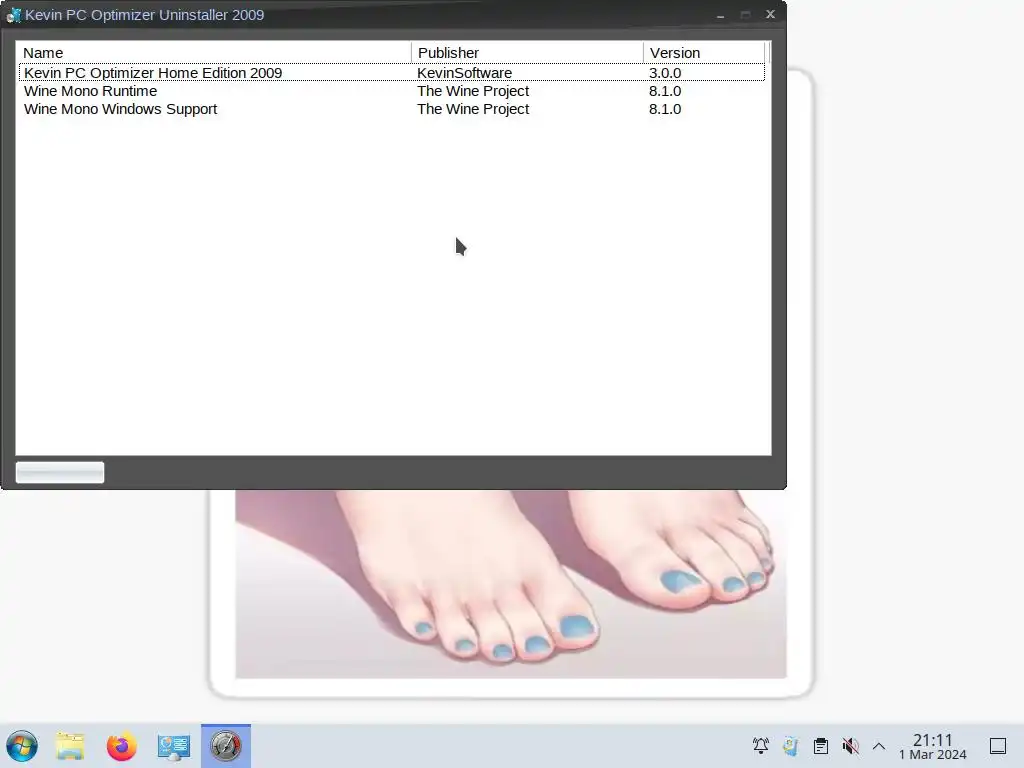Close the Kevin PC Optimizer Uninstaller window

tap(771, 14)
